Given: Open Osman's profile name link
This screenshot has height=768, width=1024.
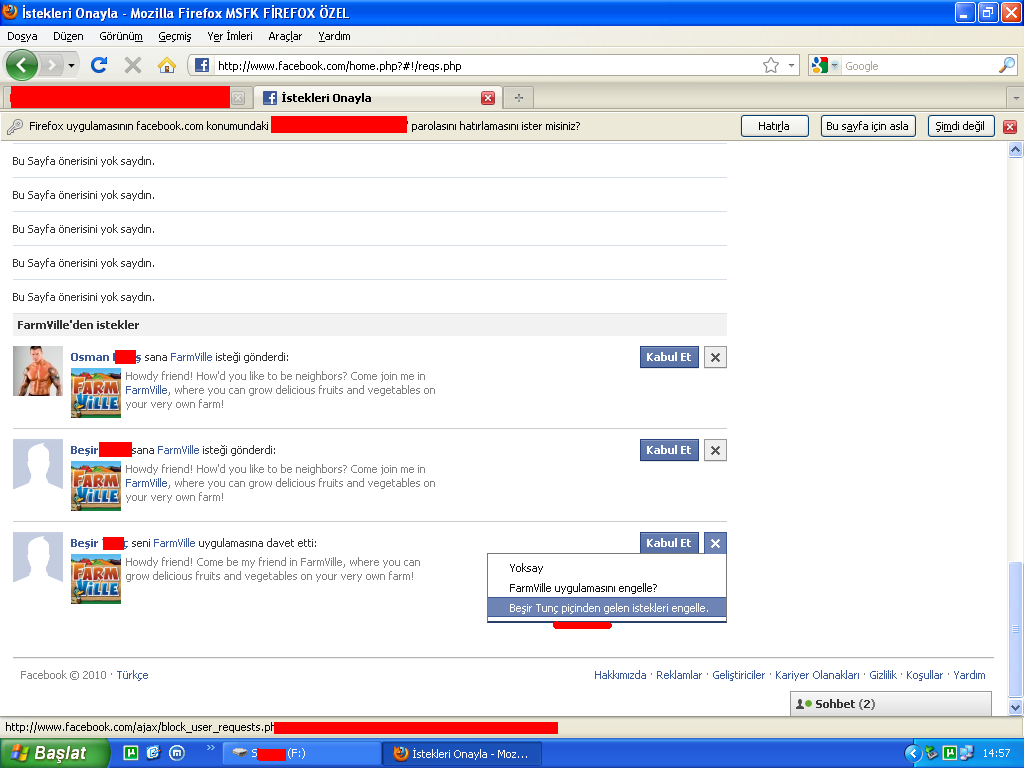Looking at the screenshot, I should click(105, 357).
